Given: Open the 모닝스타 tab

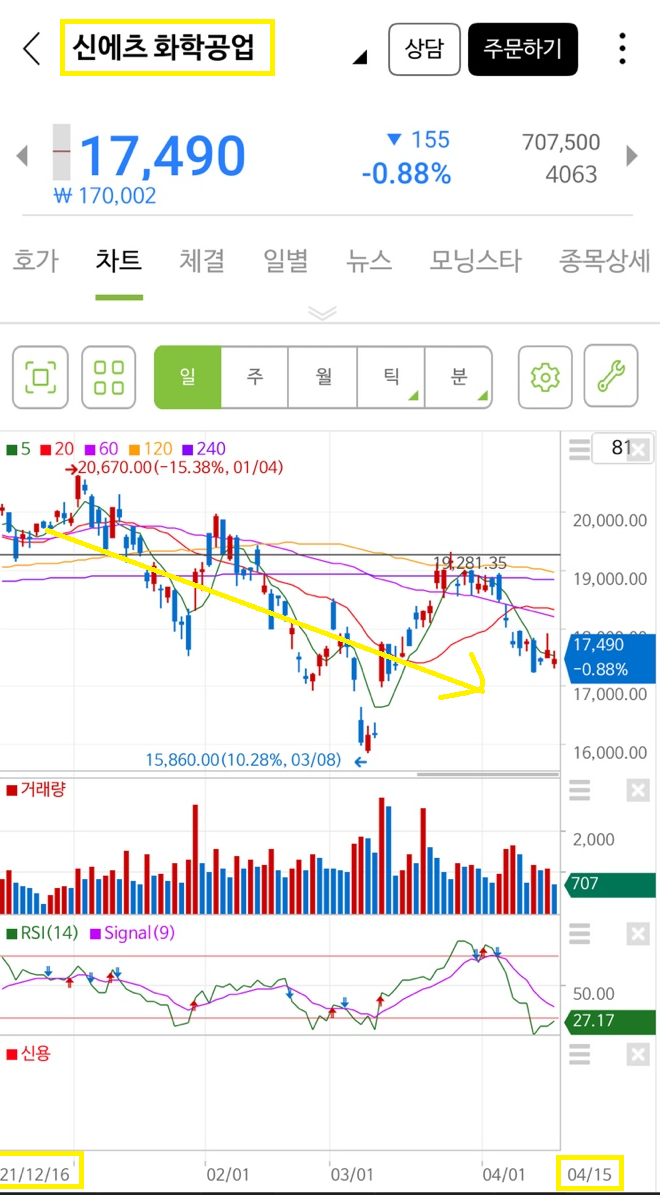Looking at the screenshot, I should [x=475, y=261].
